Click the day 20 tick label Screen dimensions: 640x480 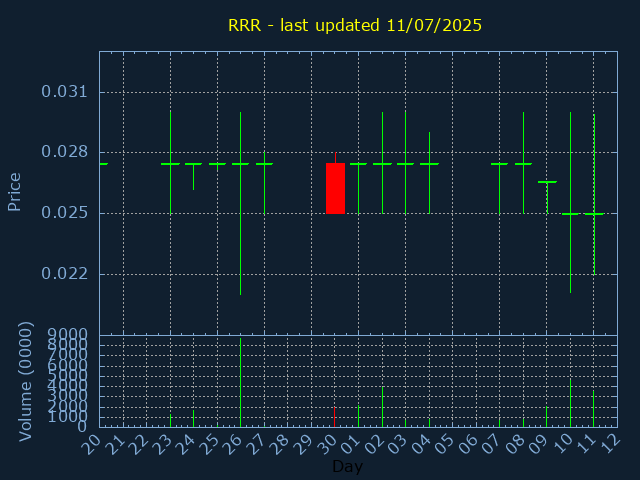[x=91, y=444]
